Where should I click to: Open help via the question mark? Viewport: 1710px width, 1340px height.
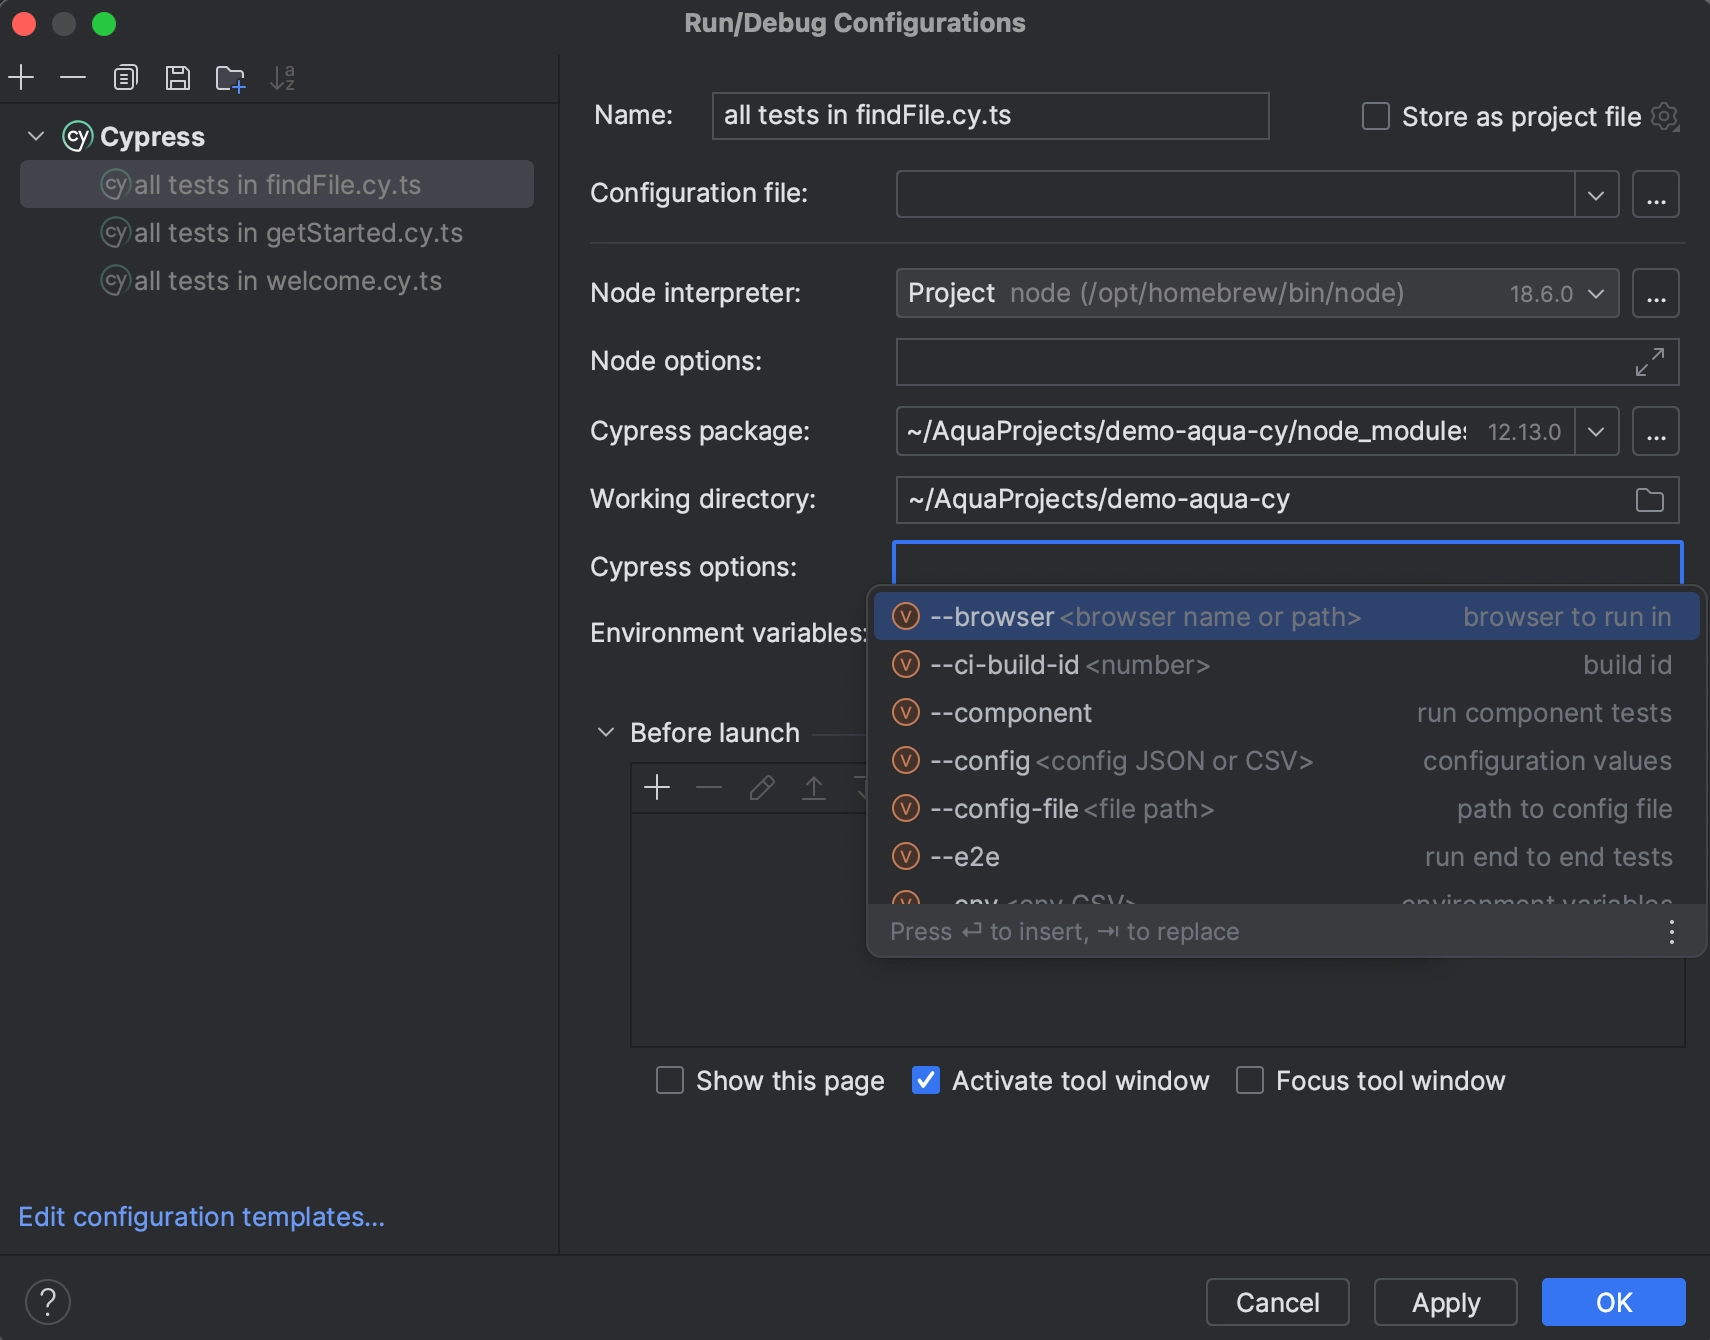48,1302
